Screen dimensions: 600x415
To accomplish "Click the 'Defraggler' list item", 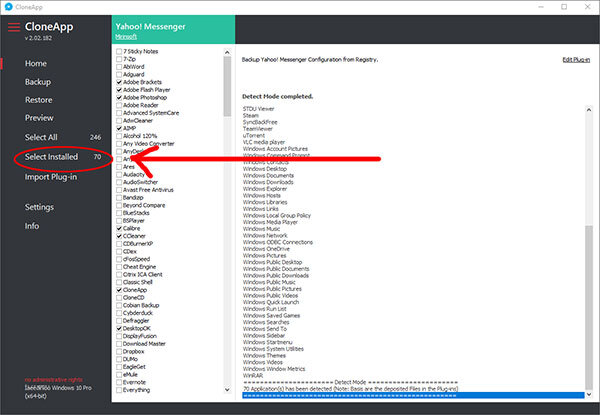I will point(136,321).
